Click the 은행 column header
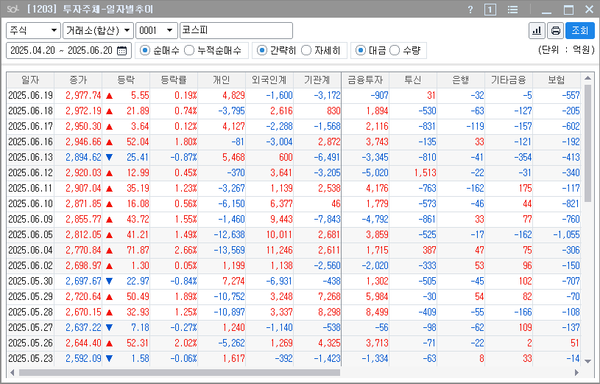600x384 pixels. tap(461, 80)
